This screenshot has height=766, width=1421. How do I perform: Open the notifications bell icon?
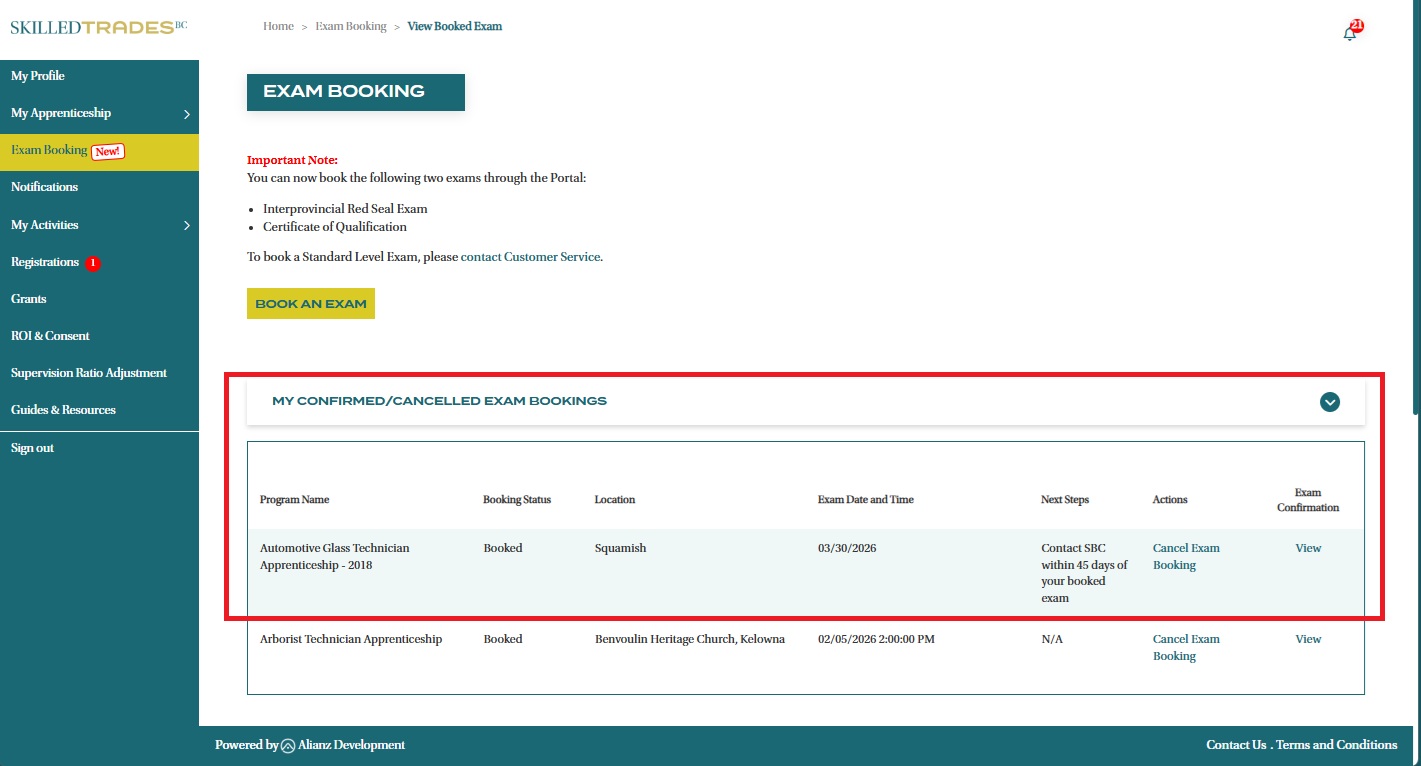tap(1350, 32)
